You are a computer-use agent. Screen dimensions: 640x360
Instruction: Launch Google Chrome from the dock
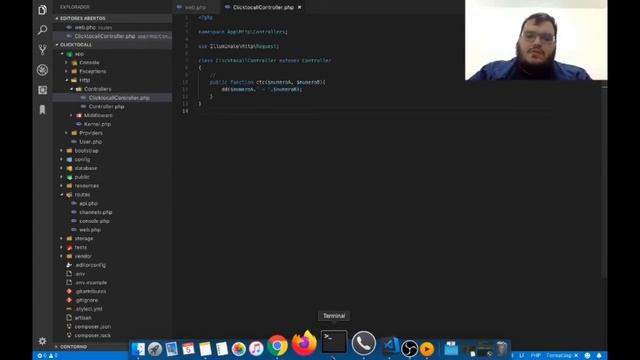(x=278, y=346)
